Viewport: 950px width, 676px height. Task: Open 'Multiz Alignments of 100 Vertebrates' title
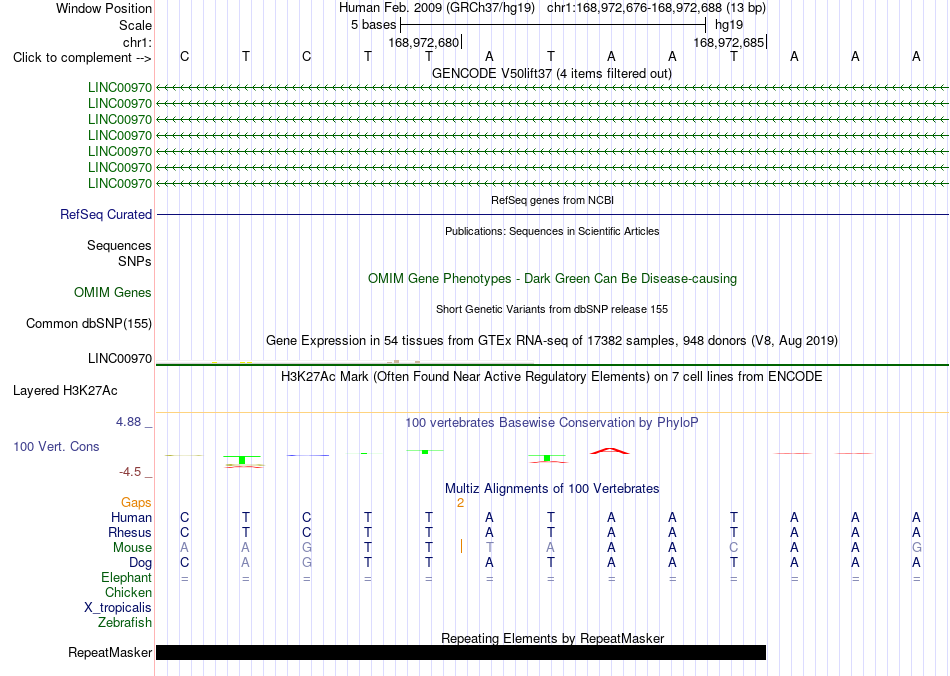tap(552, 489)
